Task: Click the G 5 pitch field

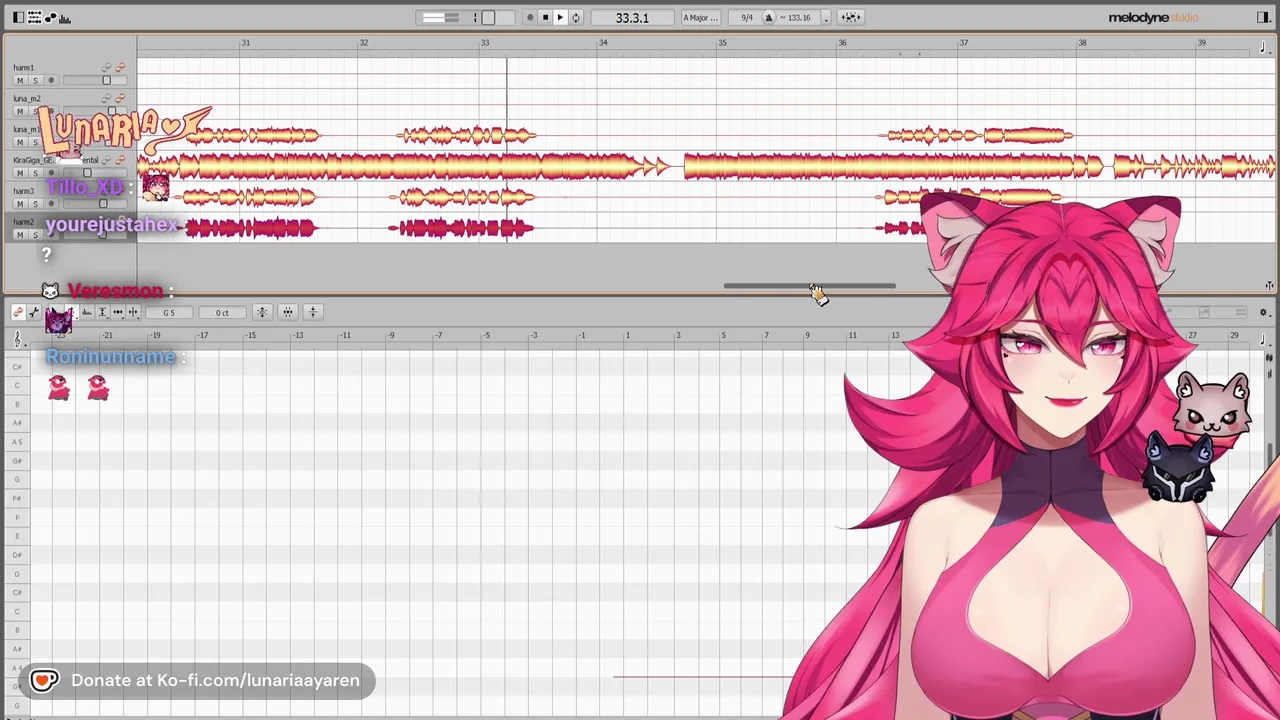Action: tap(169, 313)
